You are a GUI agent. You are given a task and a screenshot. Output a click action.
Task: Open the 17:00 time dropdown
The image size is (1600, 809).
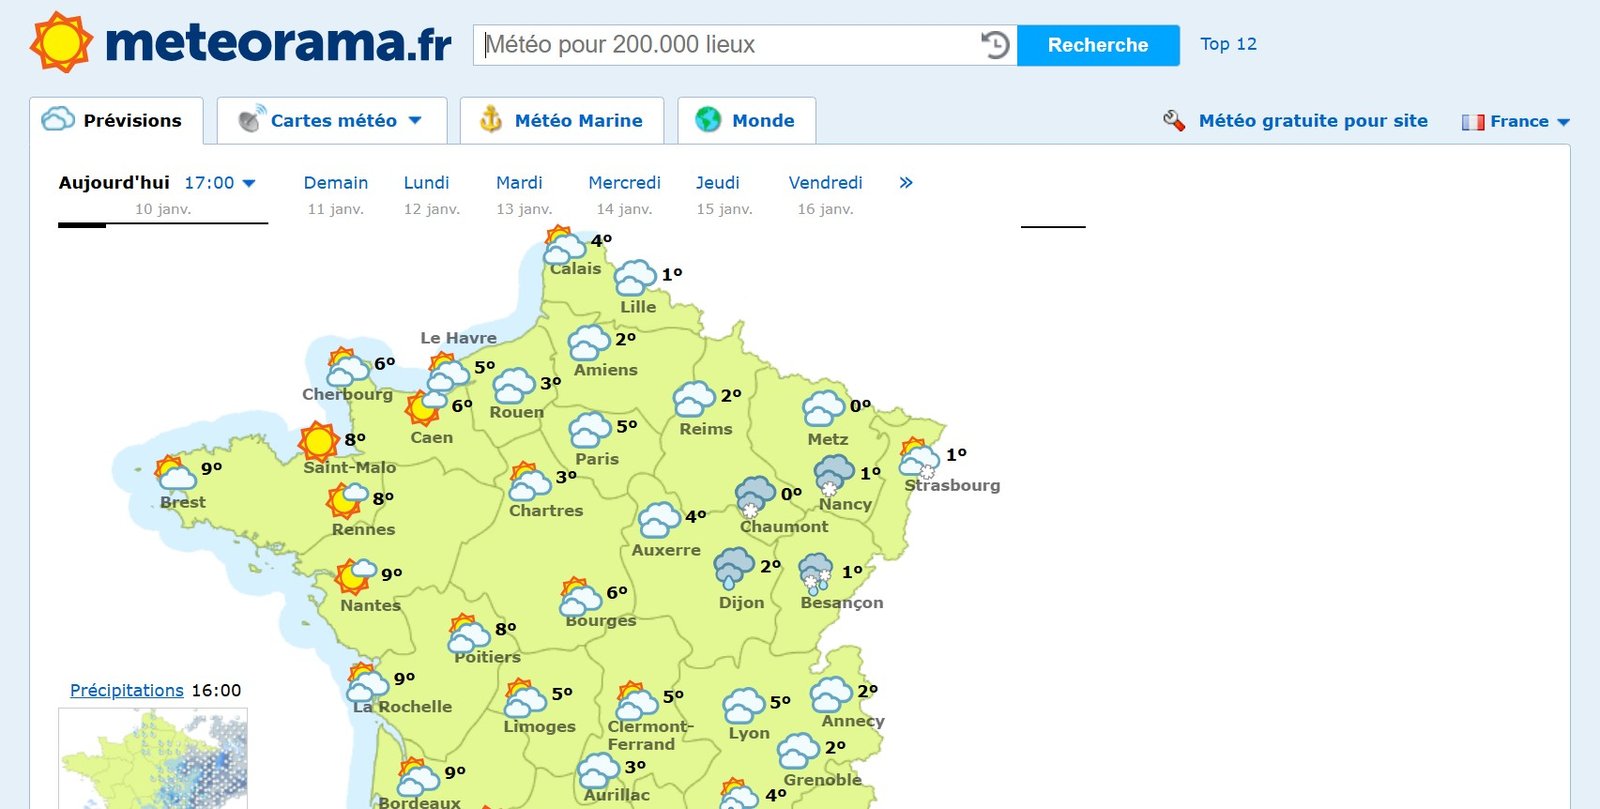coord(220,183)
